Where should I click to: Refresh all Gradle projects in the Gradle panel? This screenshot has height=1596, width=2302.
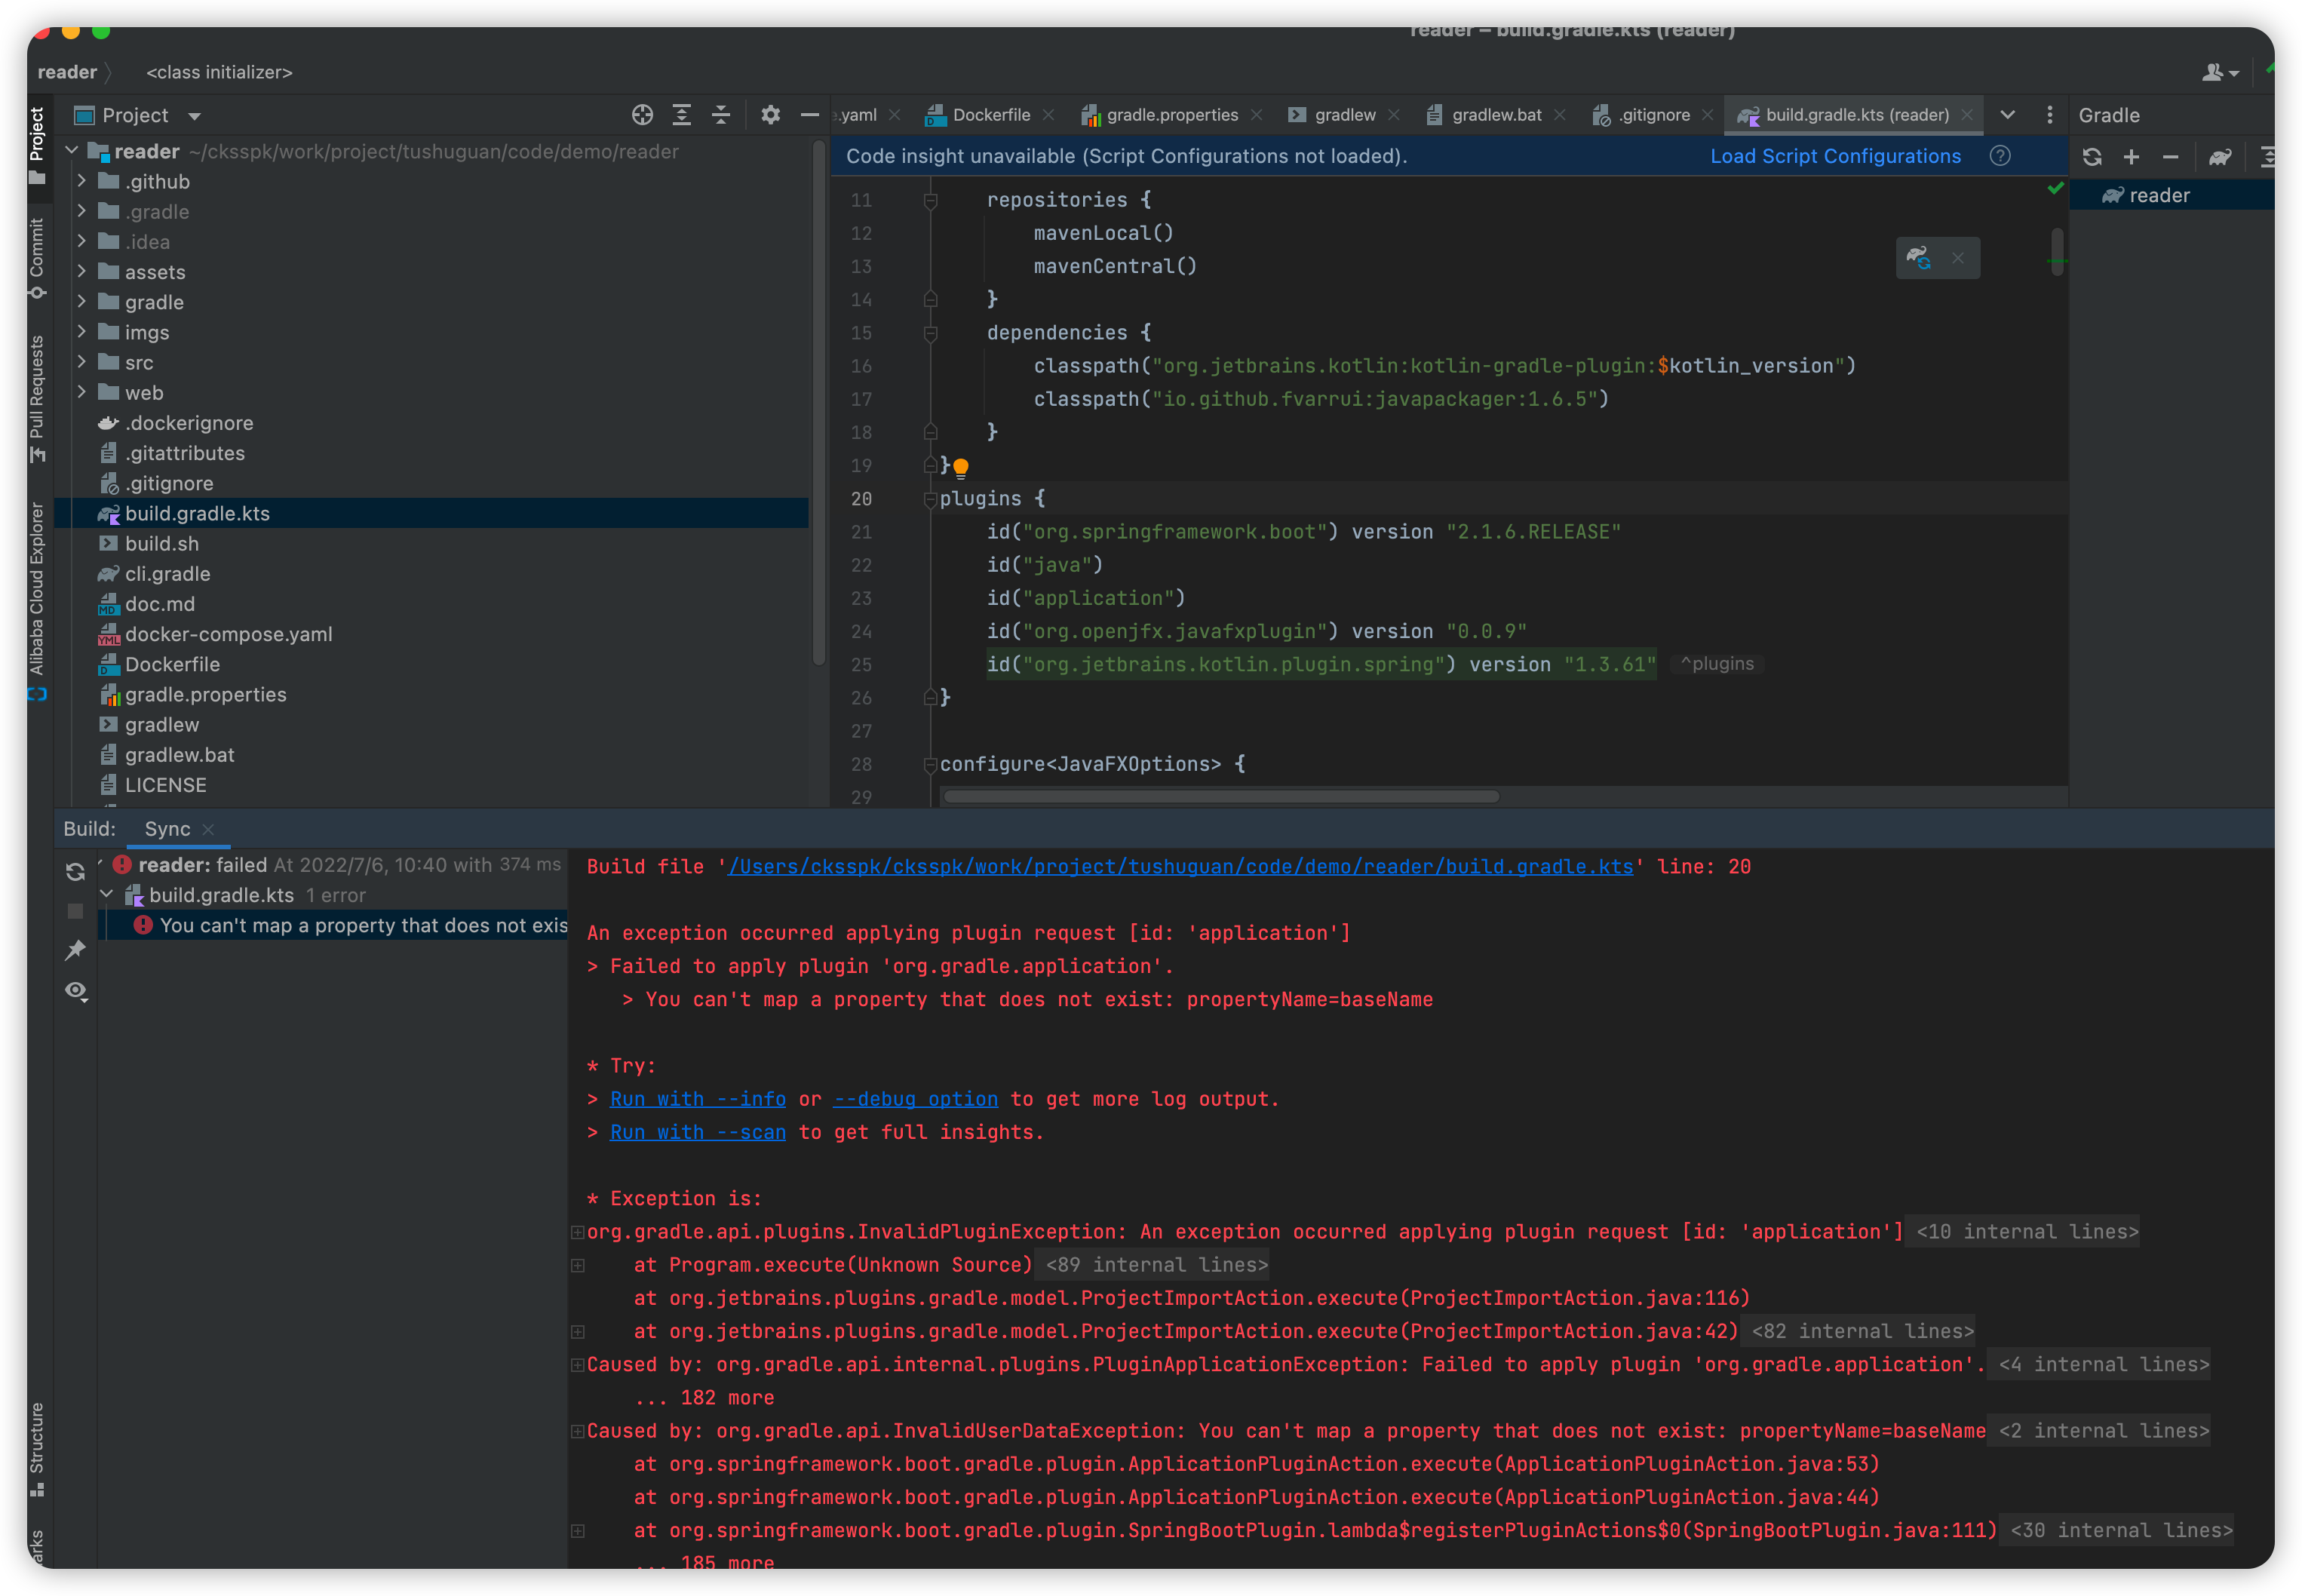[x=2092, y=156]
